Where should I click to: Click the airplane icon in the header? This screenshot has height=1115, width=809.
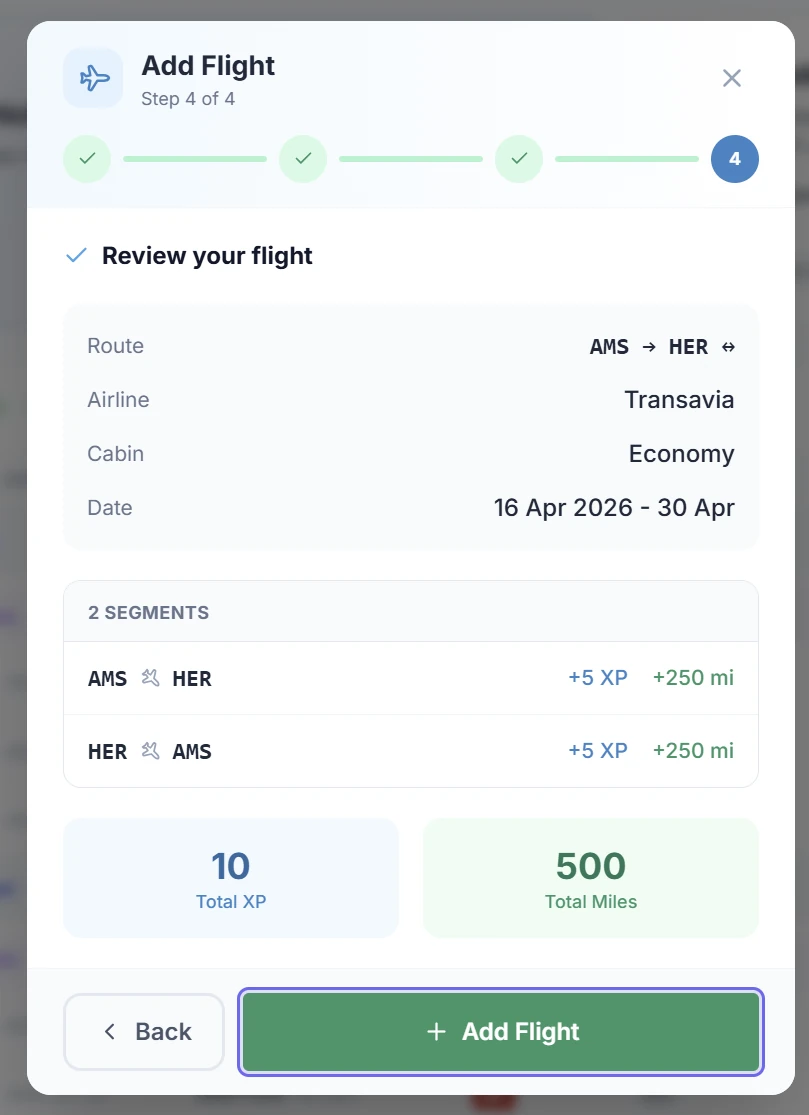92,78
